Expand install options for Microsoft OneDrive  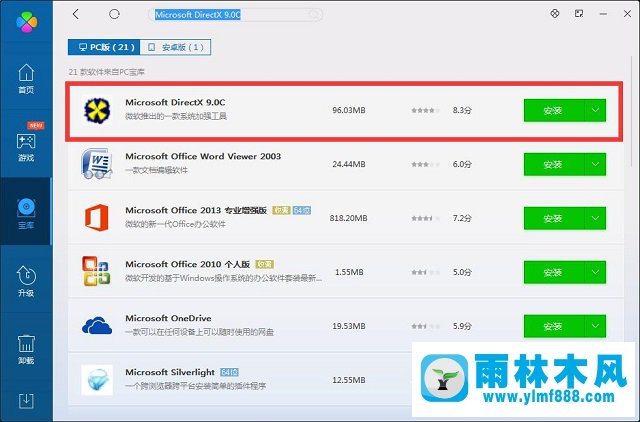[596, 326]
